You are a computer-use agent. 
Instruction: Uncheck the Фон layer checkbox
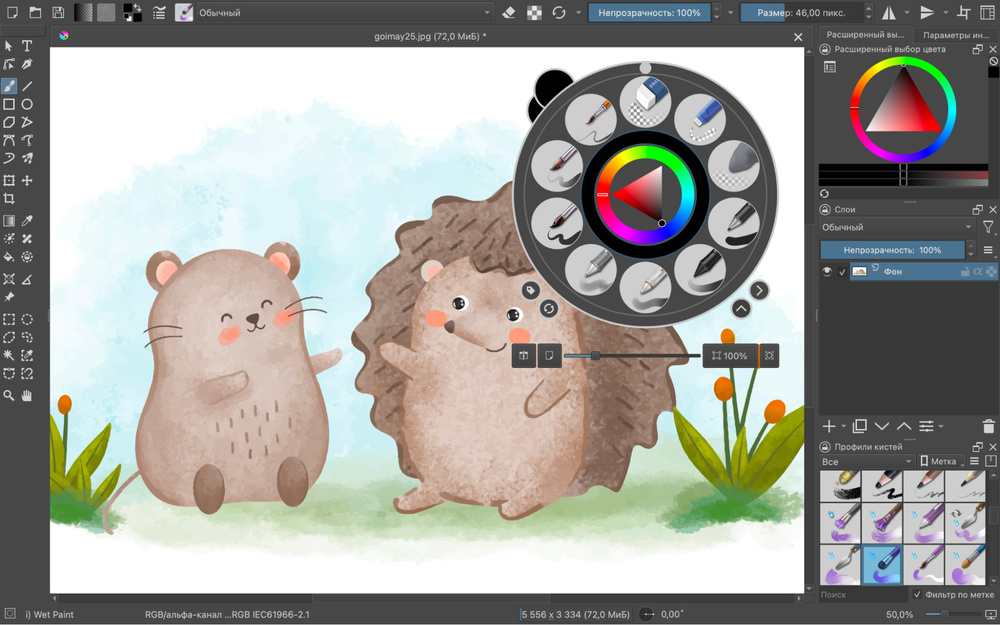point(843,270)
